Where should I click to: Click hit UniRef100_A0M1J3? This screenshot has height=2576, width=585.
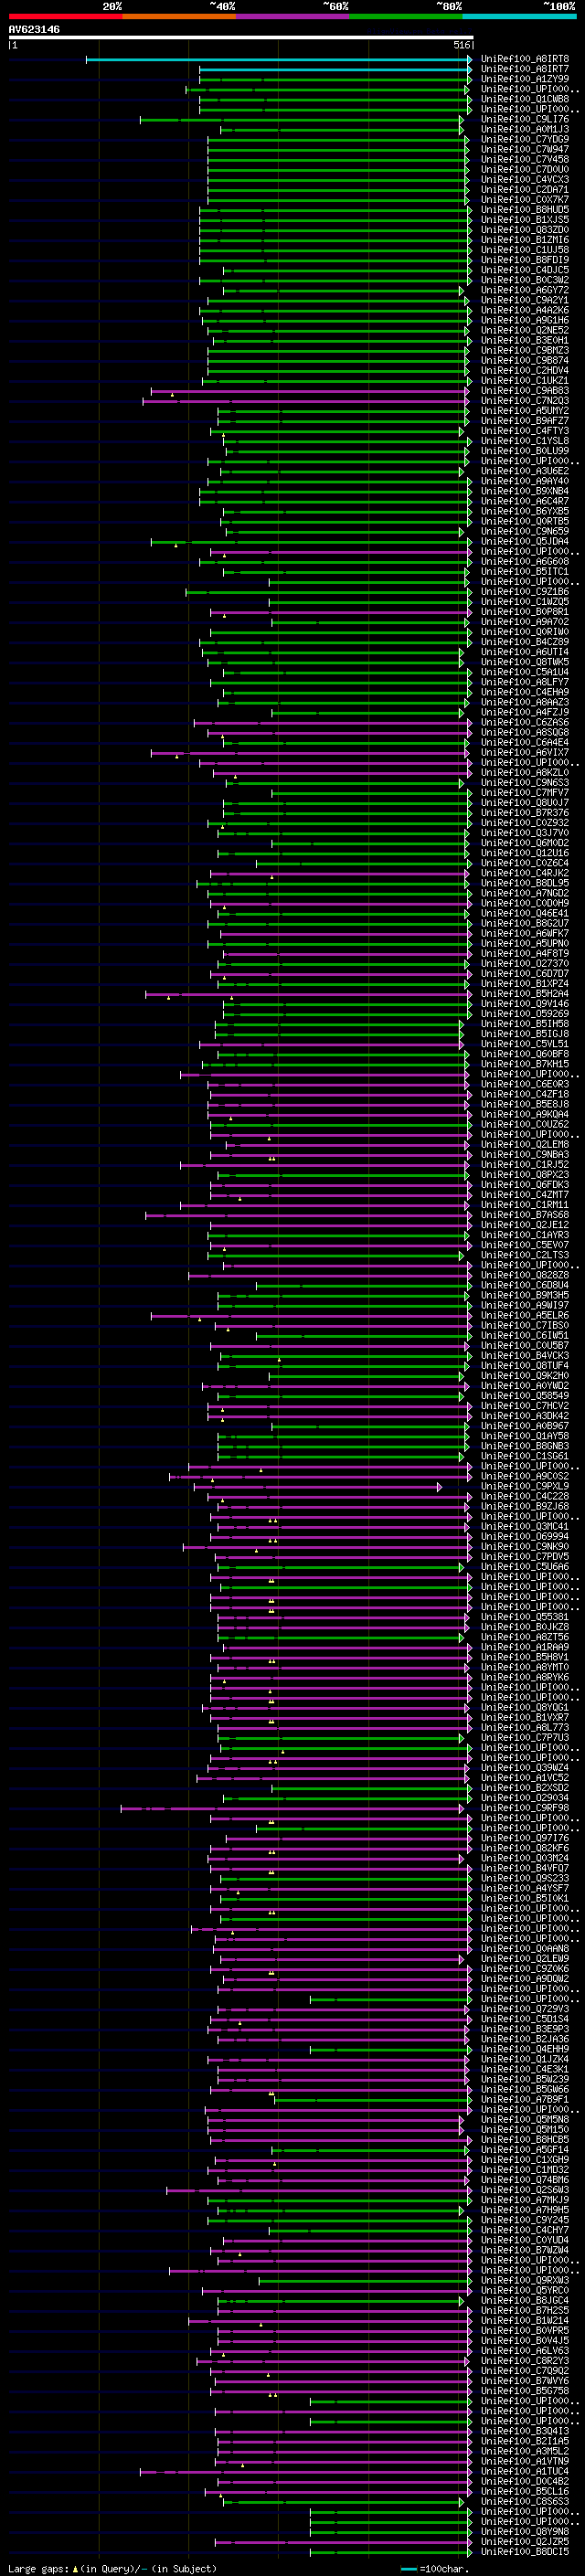click(x=525, y=129)
